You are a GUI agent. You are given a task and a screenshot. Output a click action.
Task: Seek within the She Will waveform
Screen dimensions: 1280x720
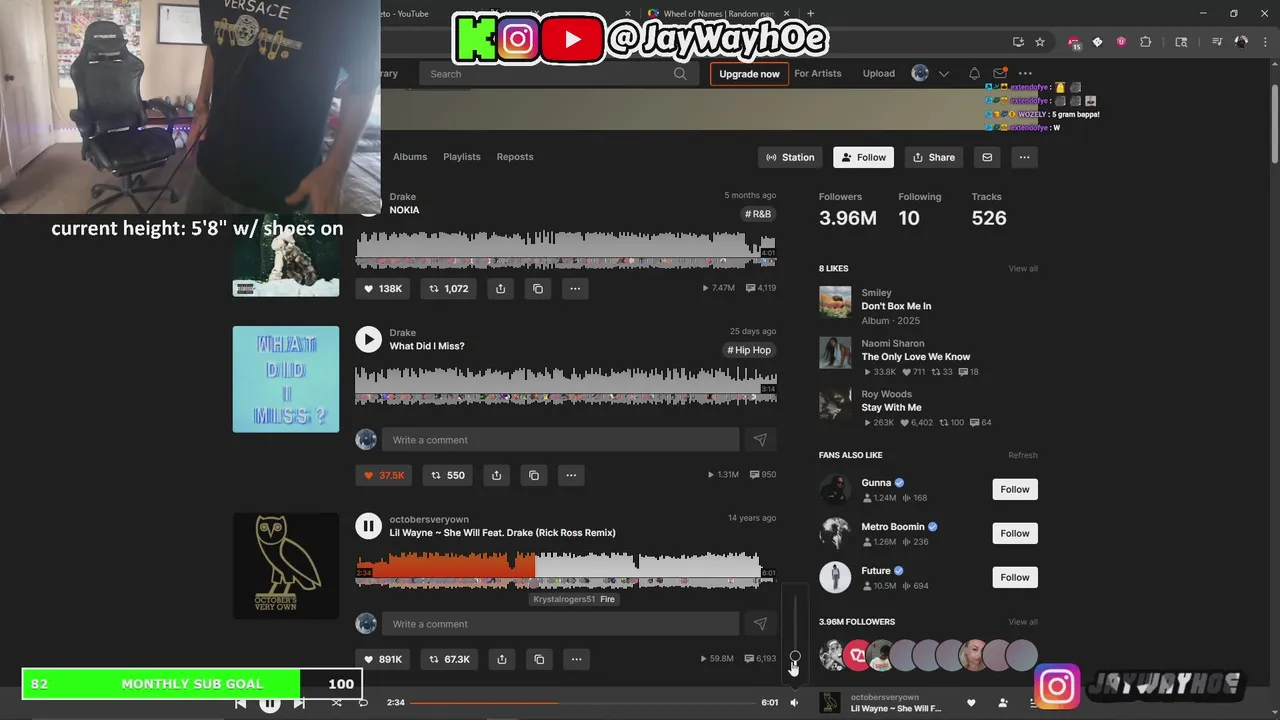point(566,570)
